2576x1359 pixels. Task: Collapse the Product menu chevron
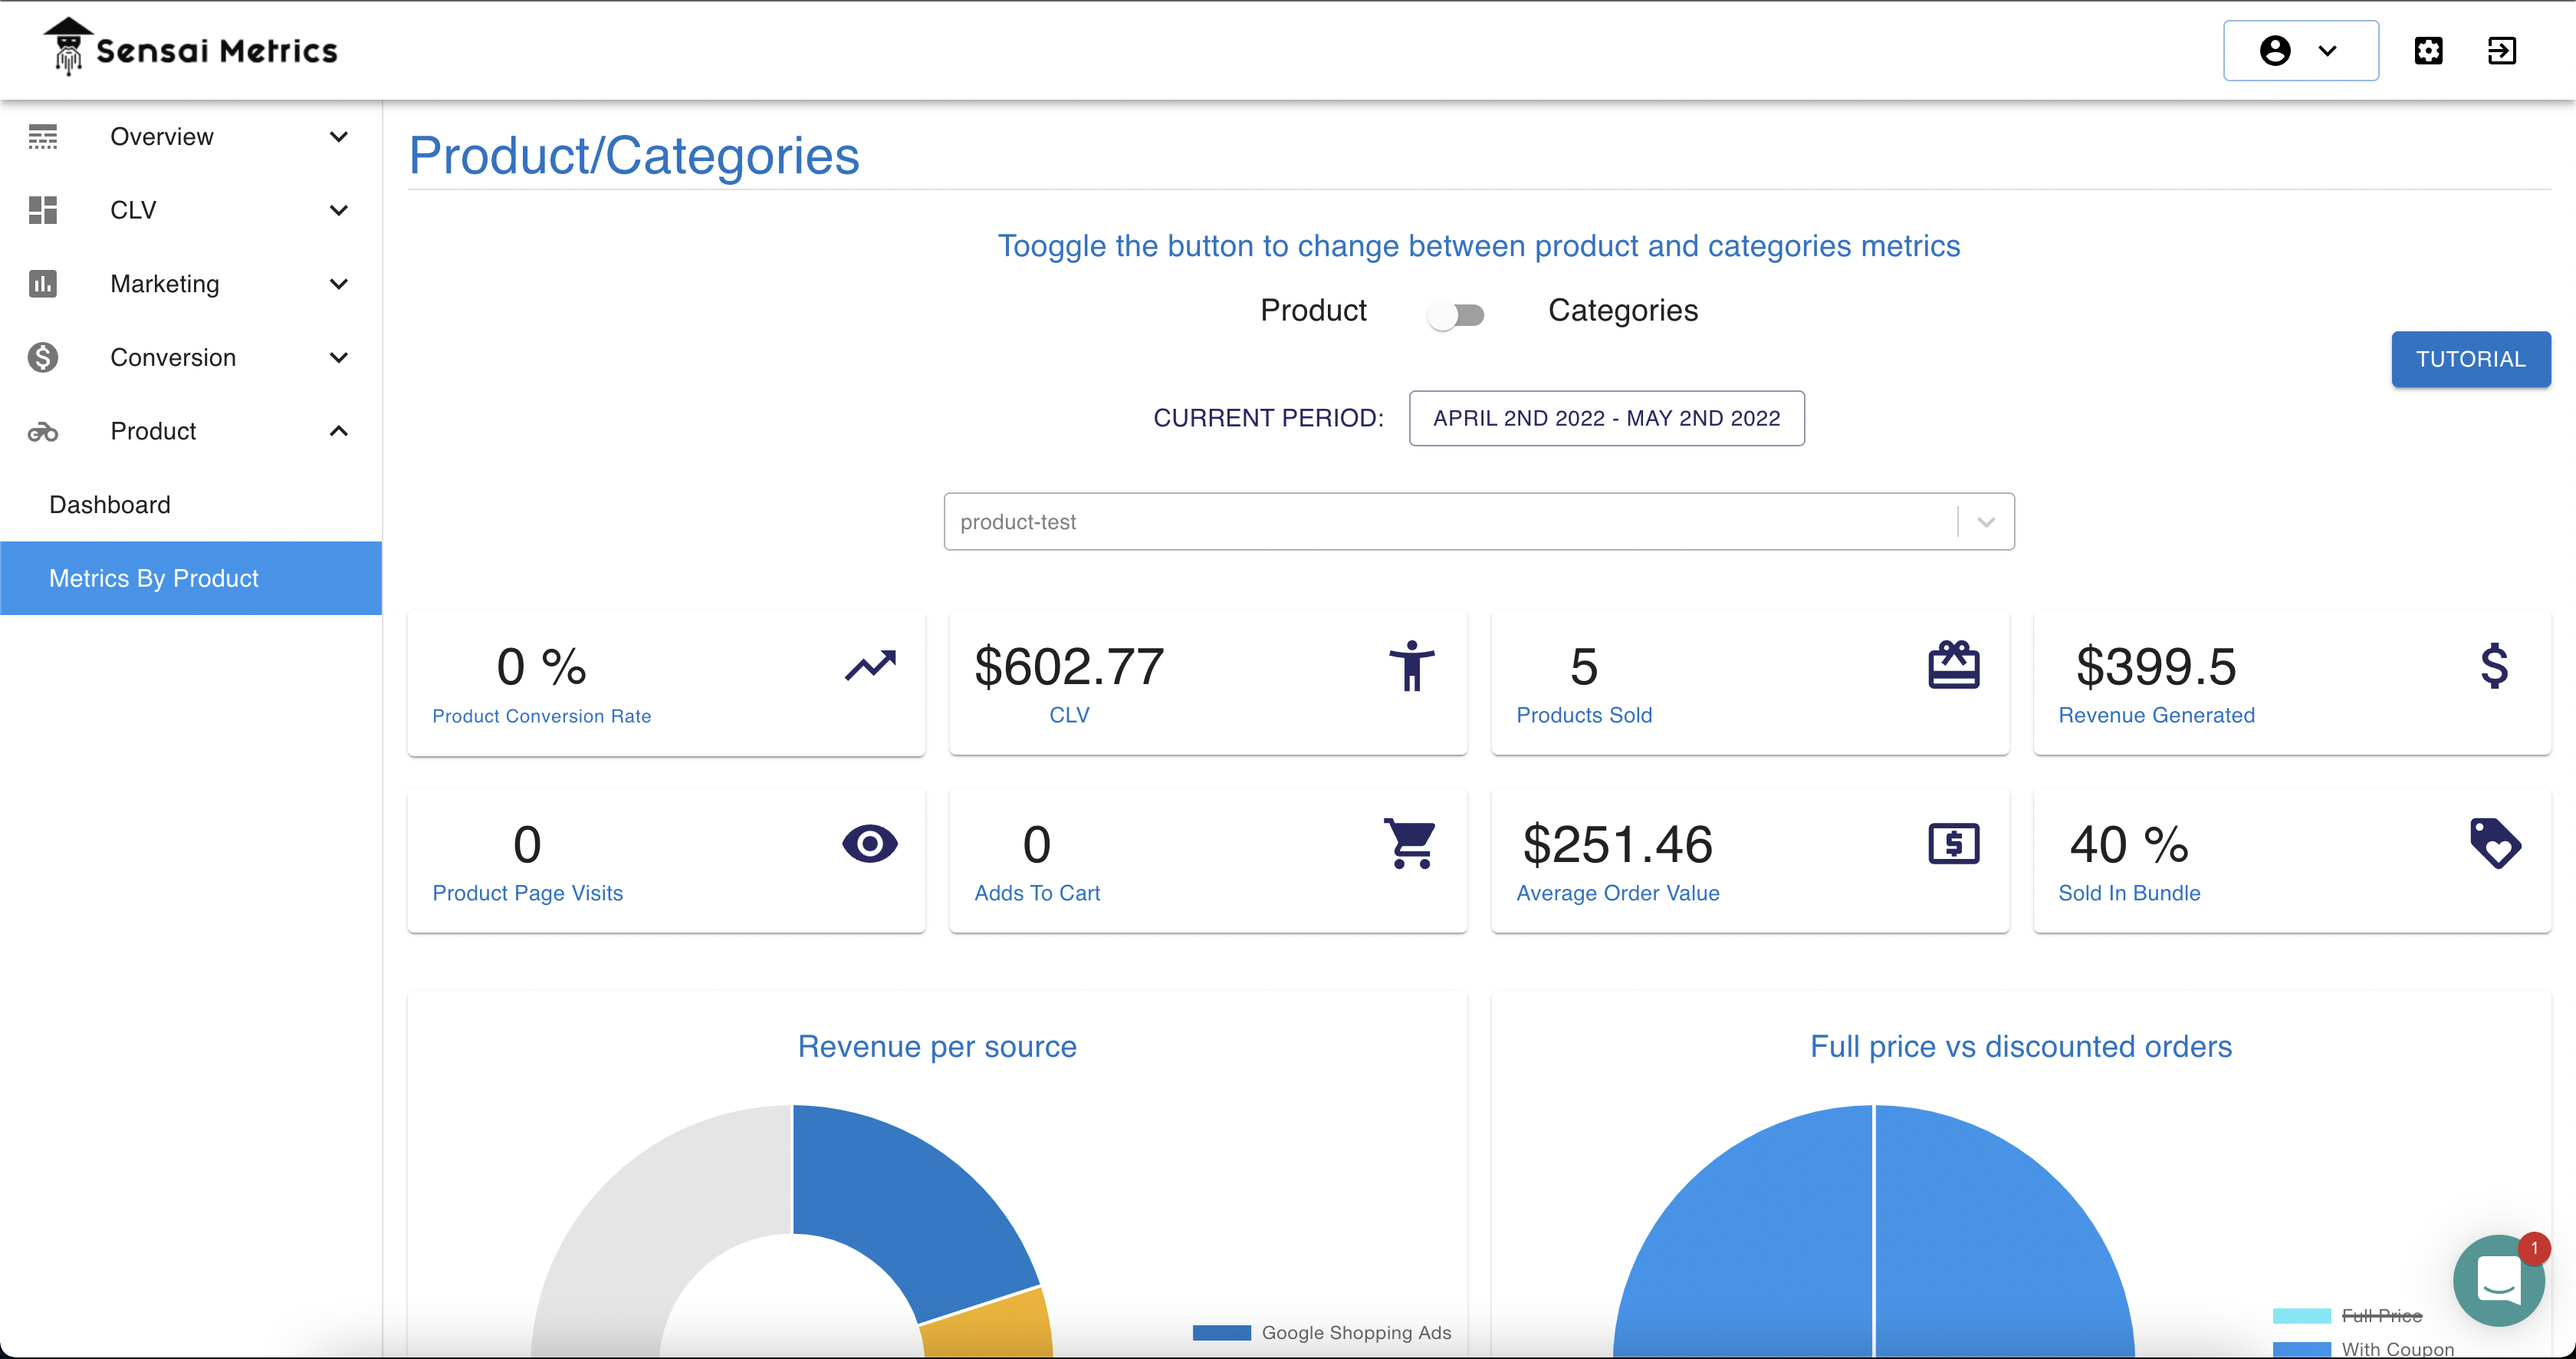tap(339, 431)
